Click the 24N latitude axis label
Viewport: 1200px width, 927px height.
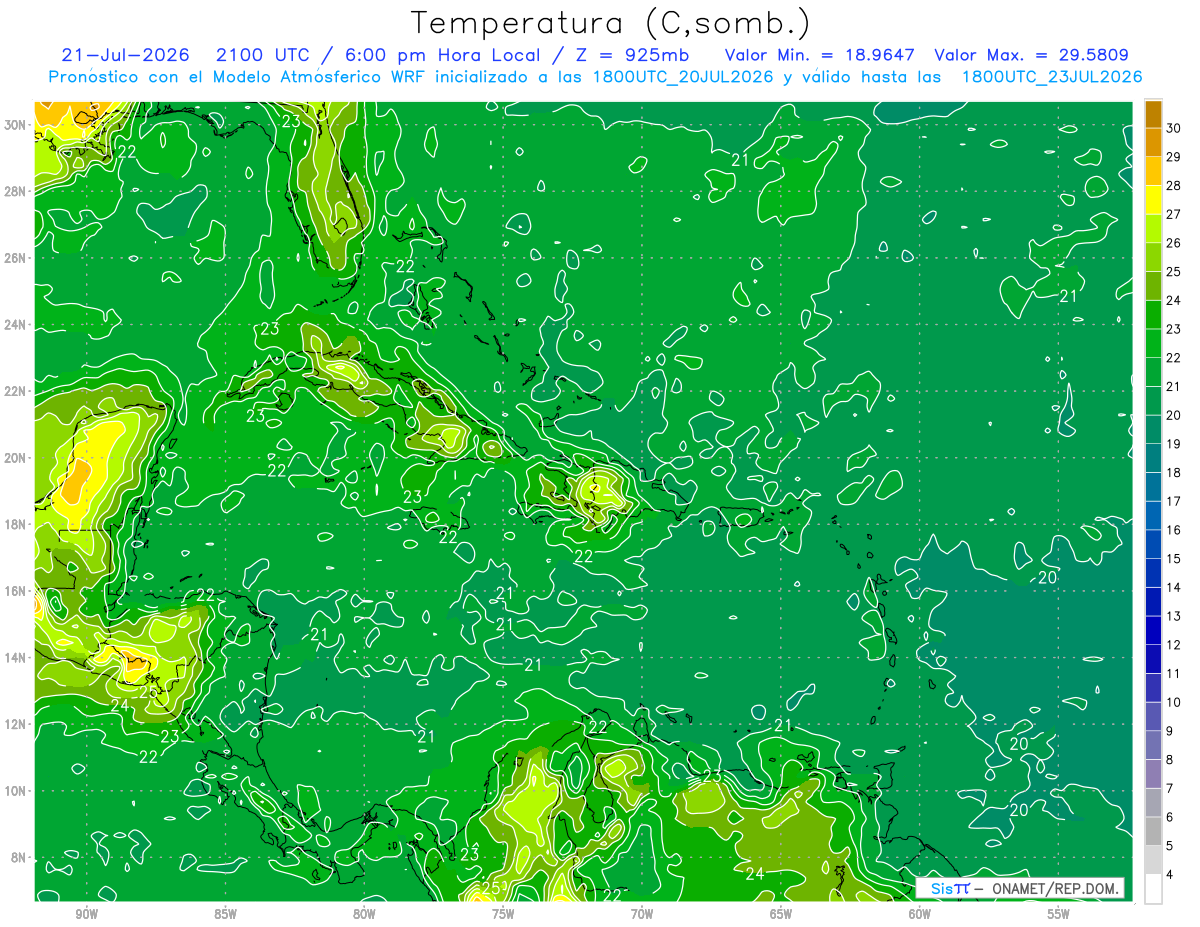click(x=17, y=325)
